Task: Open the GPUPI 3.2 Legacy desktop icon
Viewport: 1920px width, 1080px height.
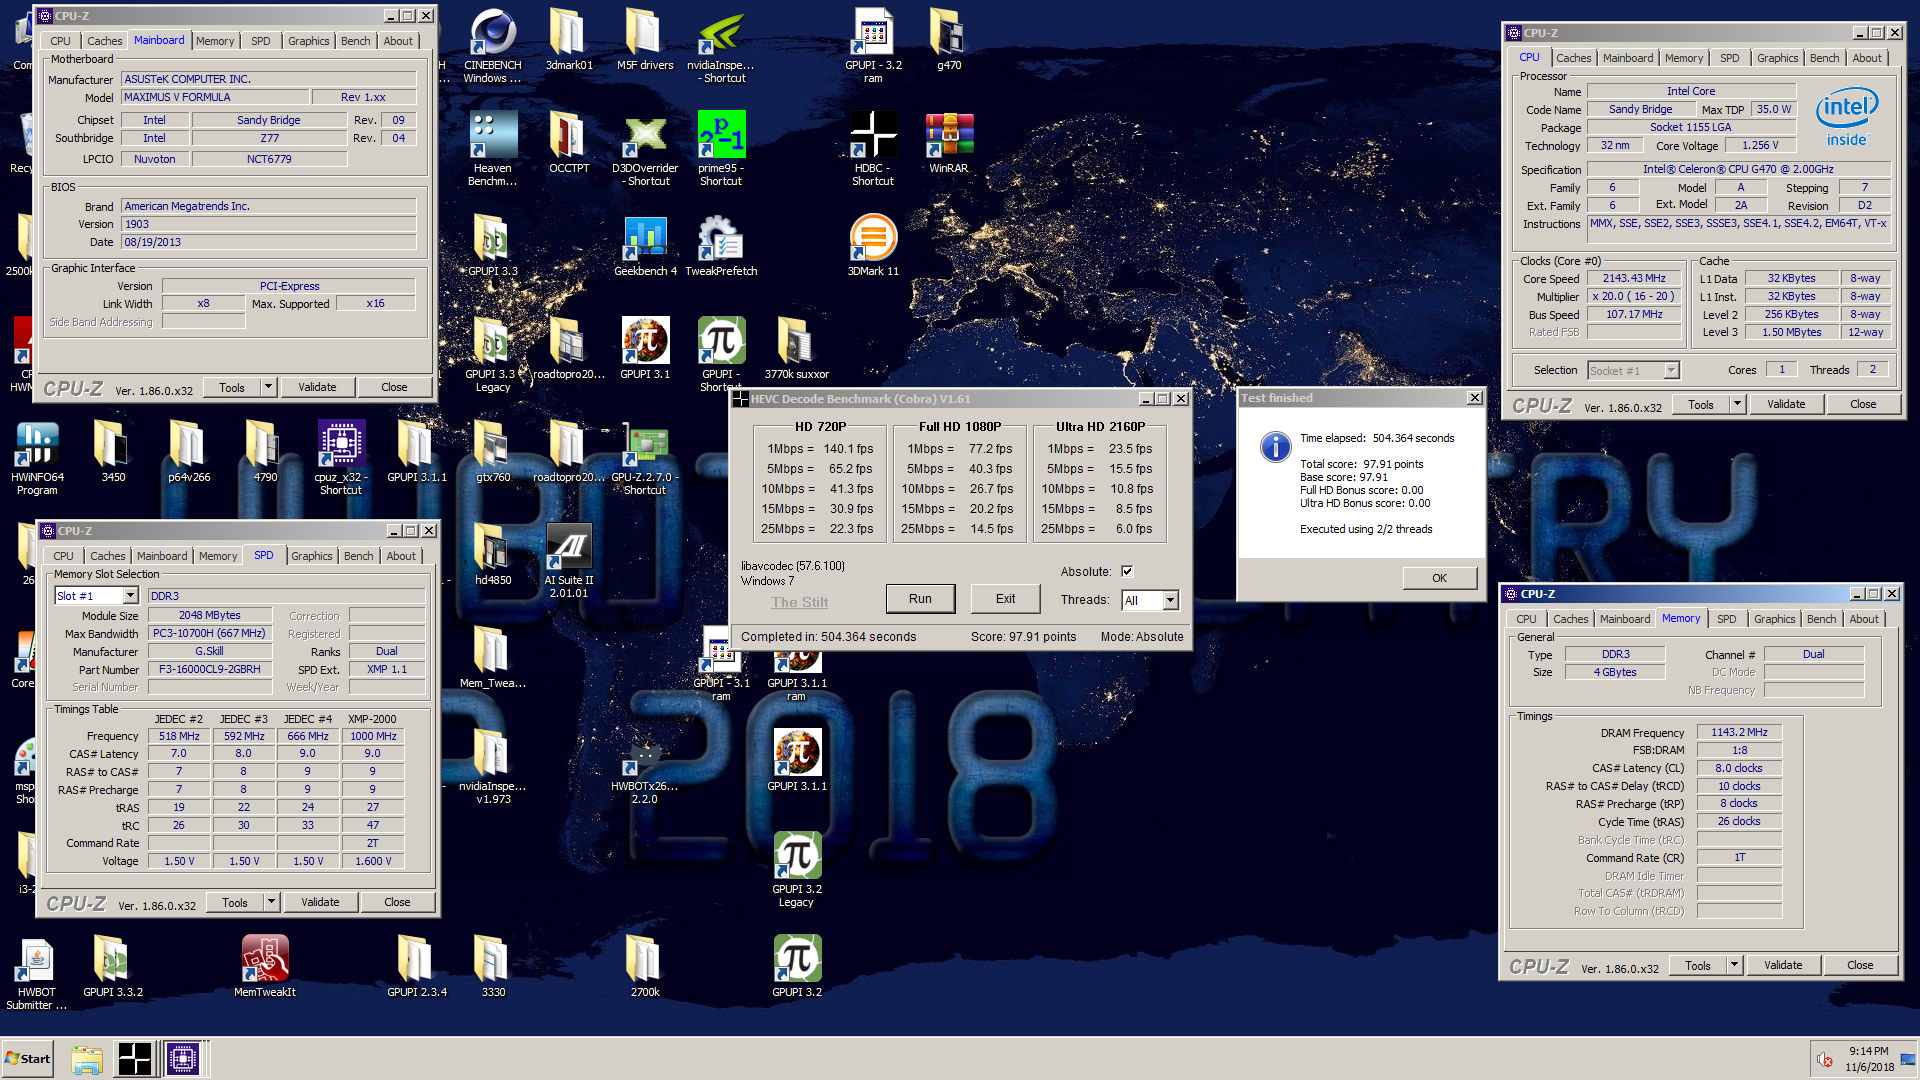Action: [x=797, y=870]
